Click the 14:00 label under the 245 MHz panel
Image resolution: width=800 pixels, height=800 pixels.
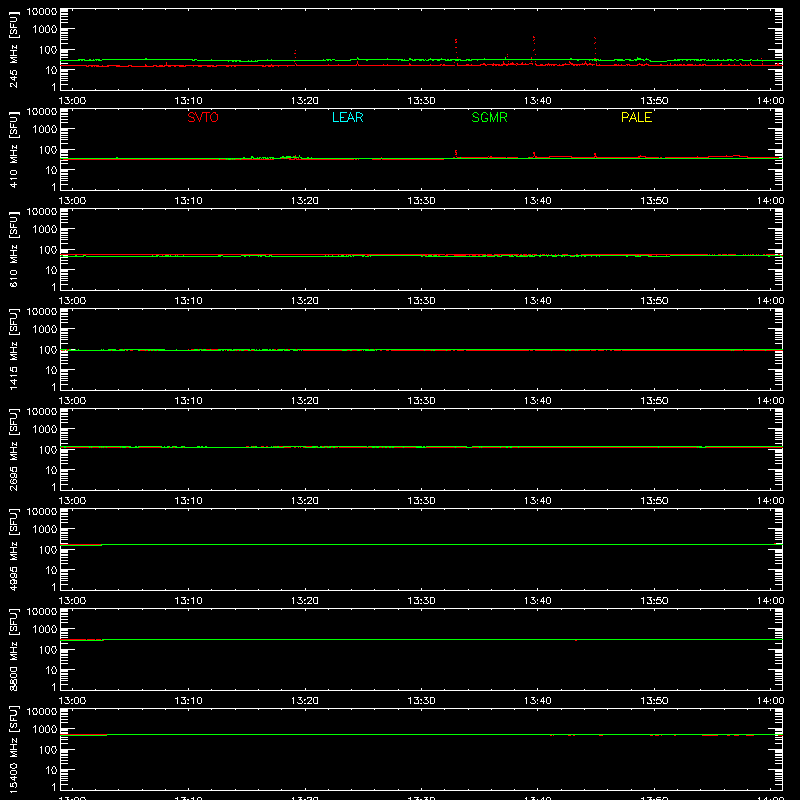770,101
